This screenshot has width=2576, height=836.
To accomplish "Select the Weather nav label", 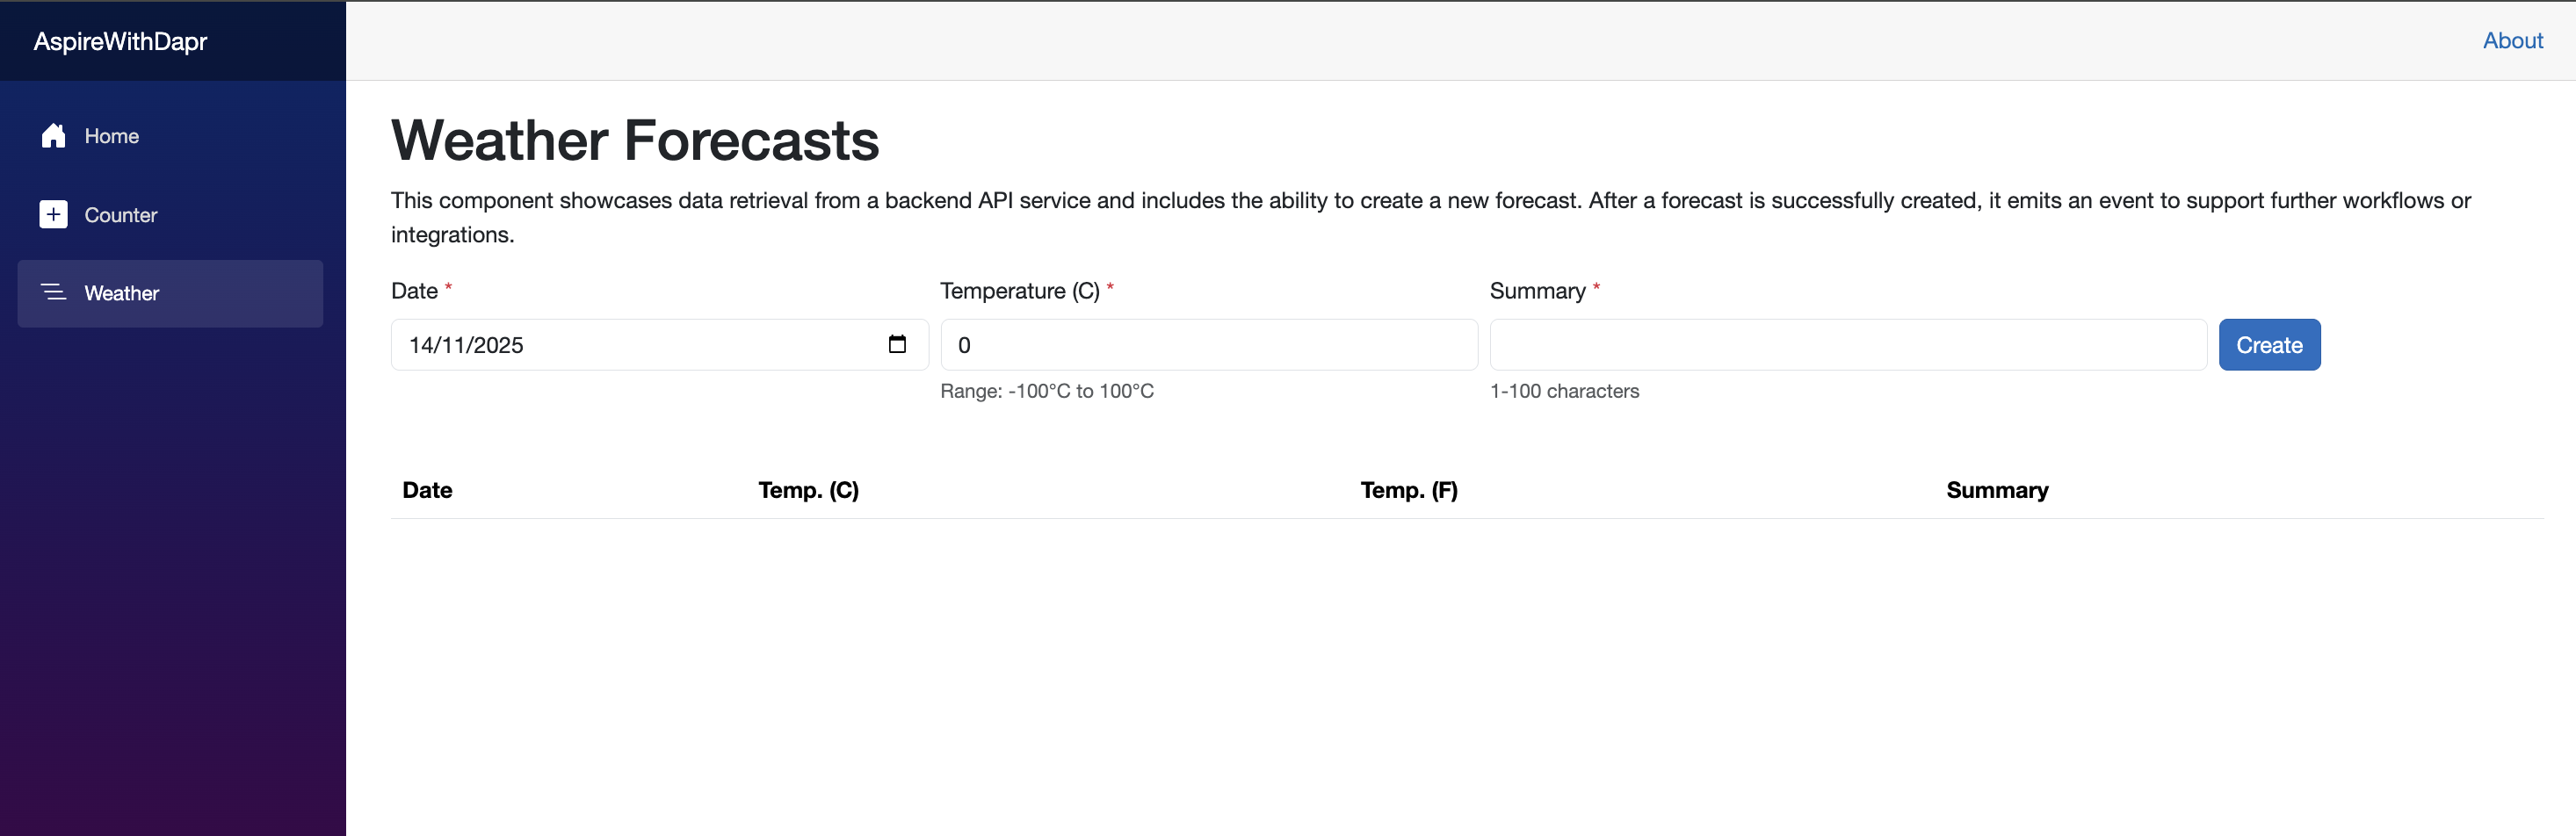I will click(x=121, y=293).
